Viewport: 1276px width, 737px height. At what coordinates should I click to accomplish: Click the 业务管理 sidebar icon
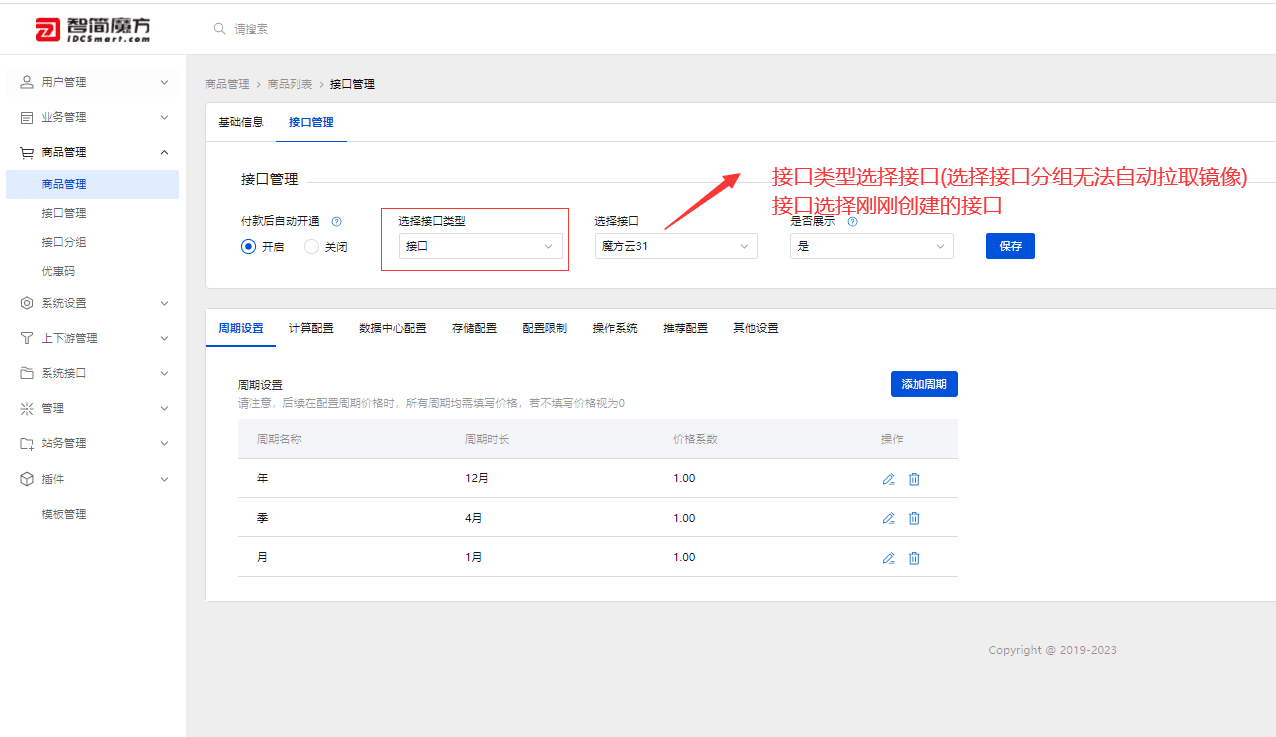click(27, 117)
